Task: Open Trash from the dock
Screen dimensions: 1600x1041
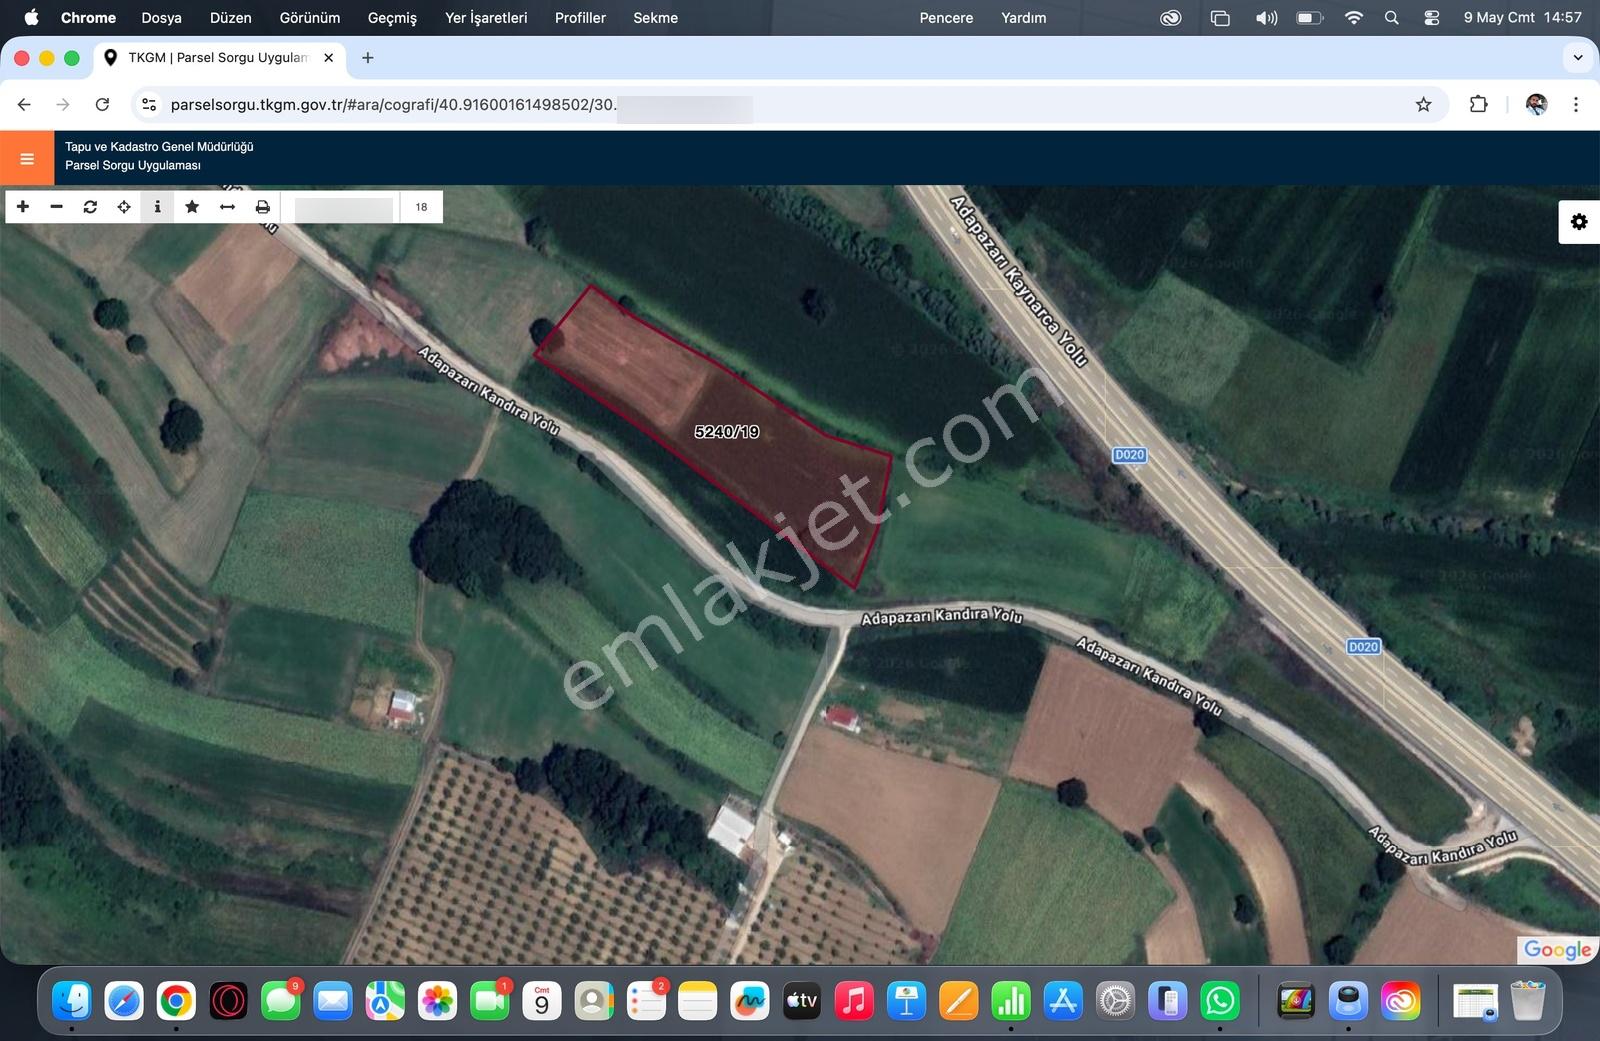Action: click(1527, 1001)
